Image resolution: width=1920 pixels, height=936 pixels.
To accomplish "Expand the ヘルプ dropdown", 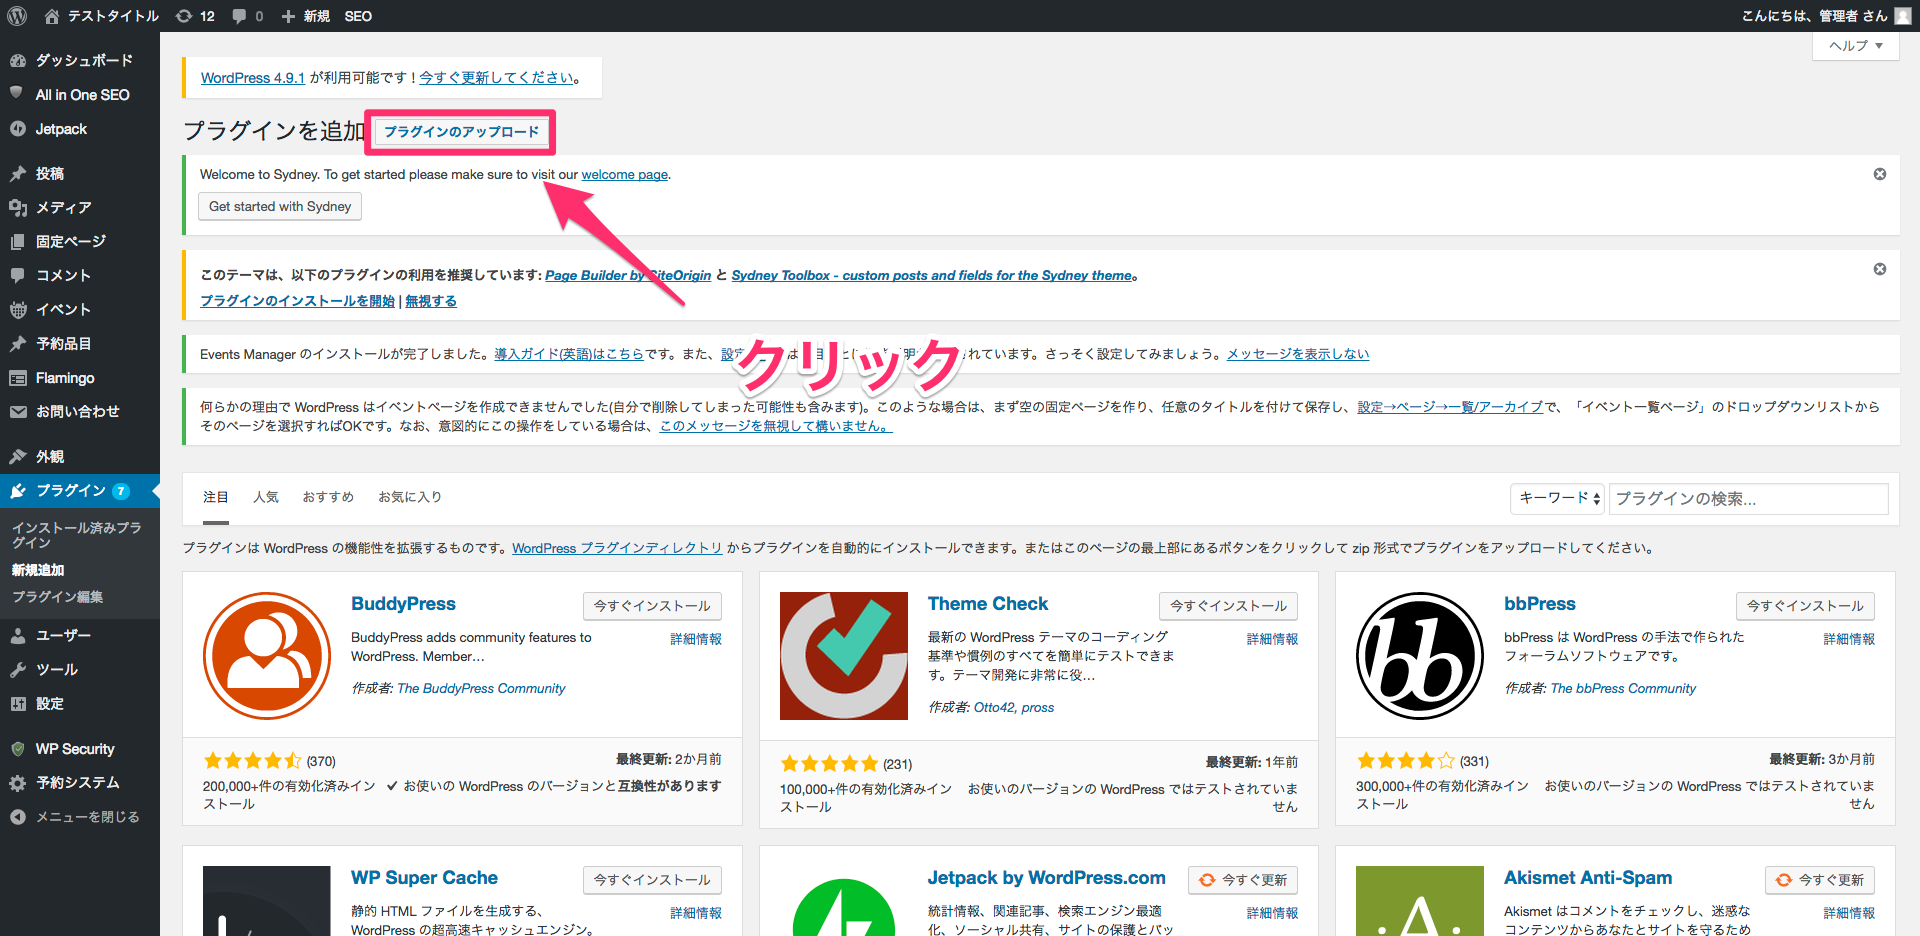I will pyautogui.click(x=1856, y=46).
